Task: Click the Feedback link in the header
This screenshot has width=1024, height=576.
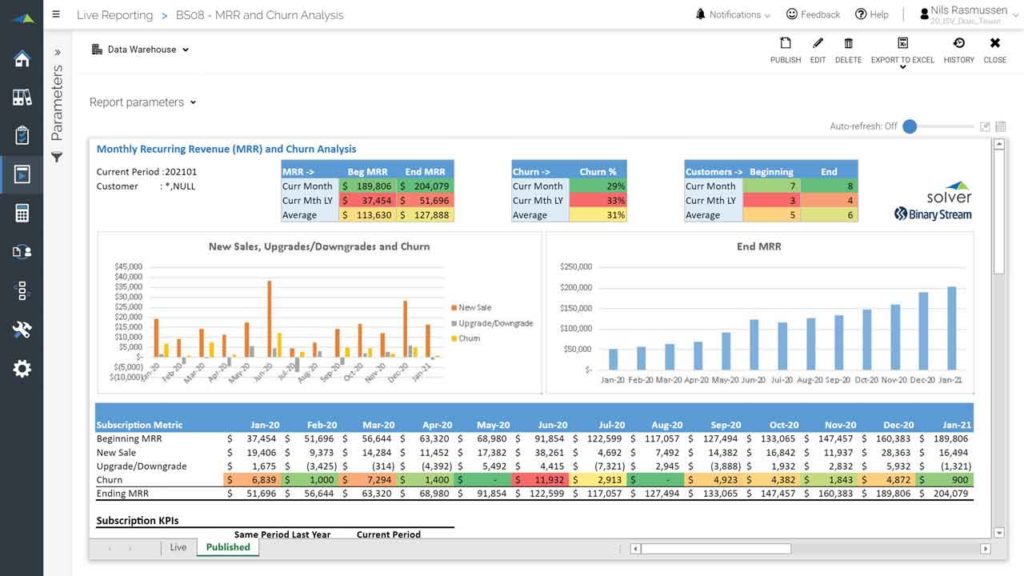Action: 812,14
